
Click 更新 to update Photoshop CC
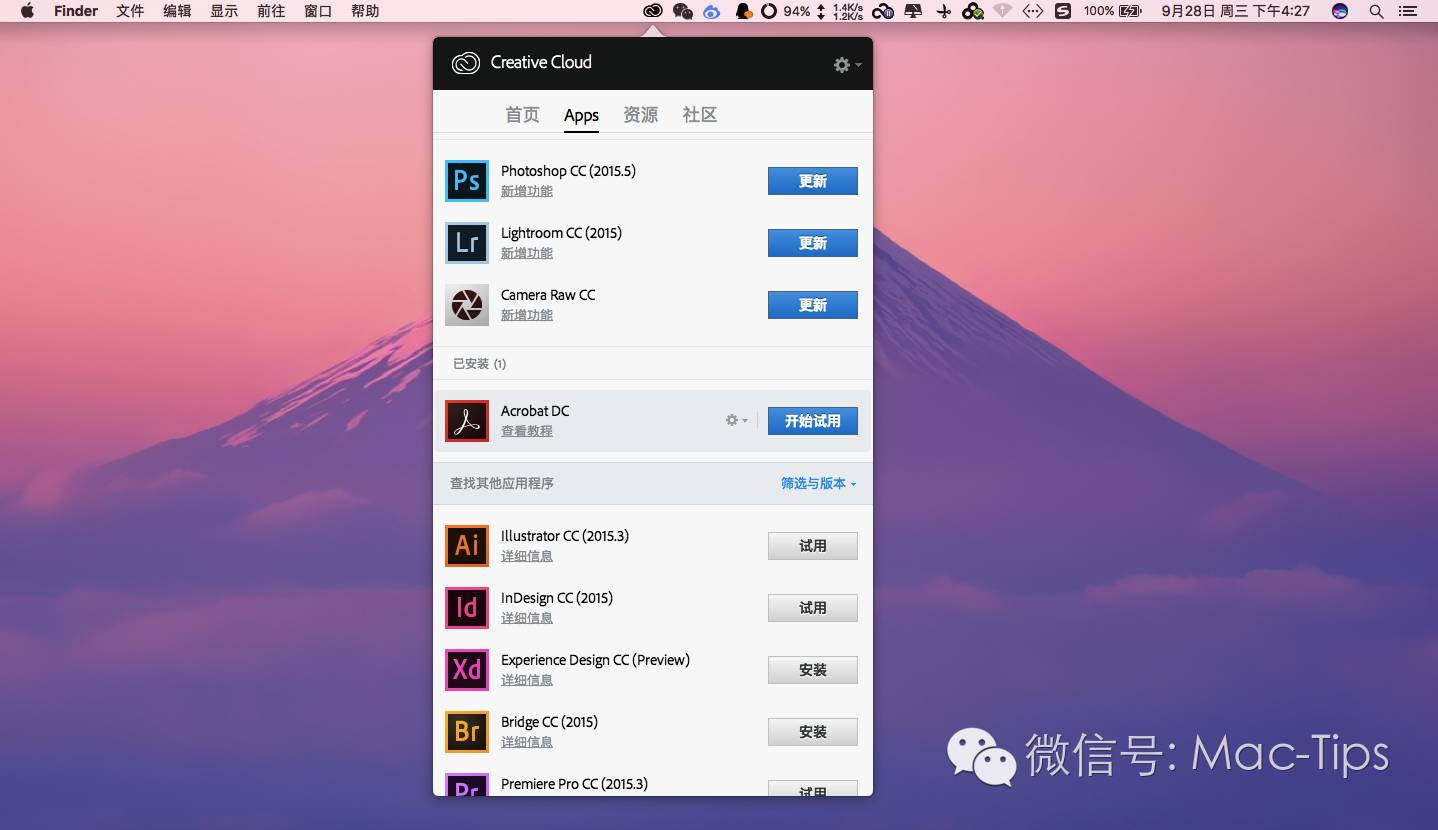coord(812,181)
